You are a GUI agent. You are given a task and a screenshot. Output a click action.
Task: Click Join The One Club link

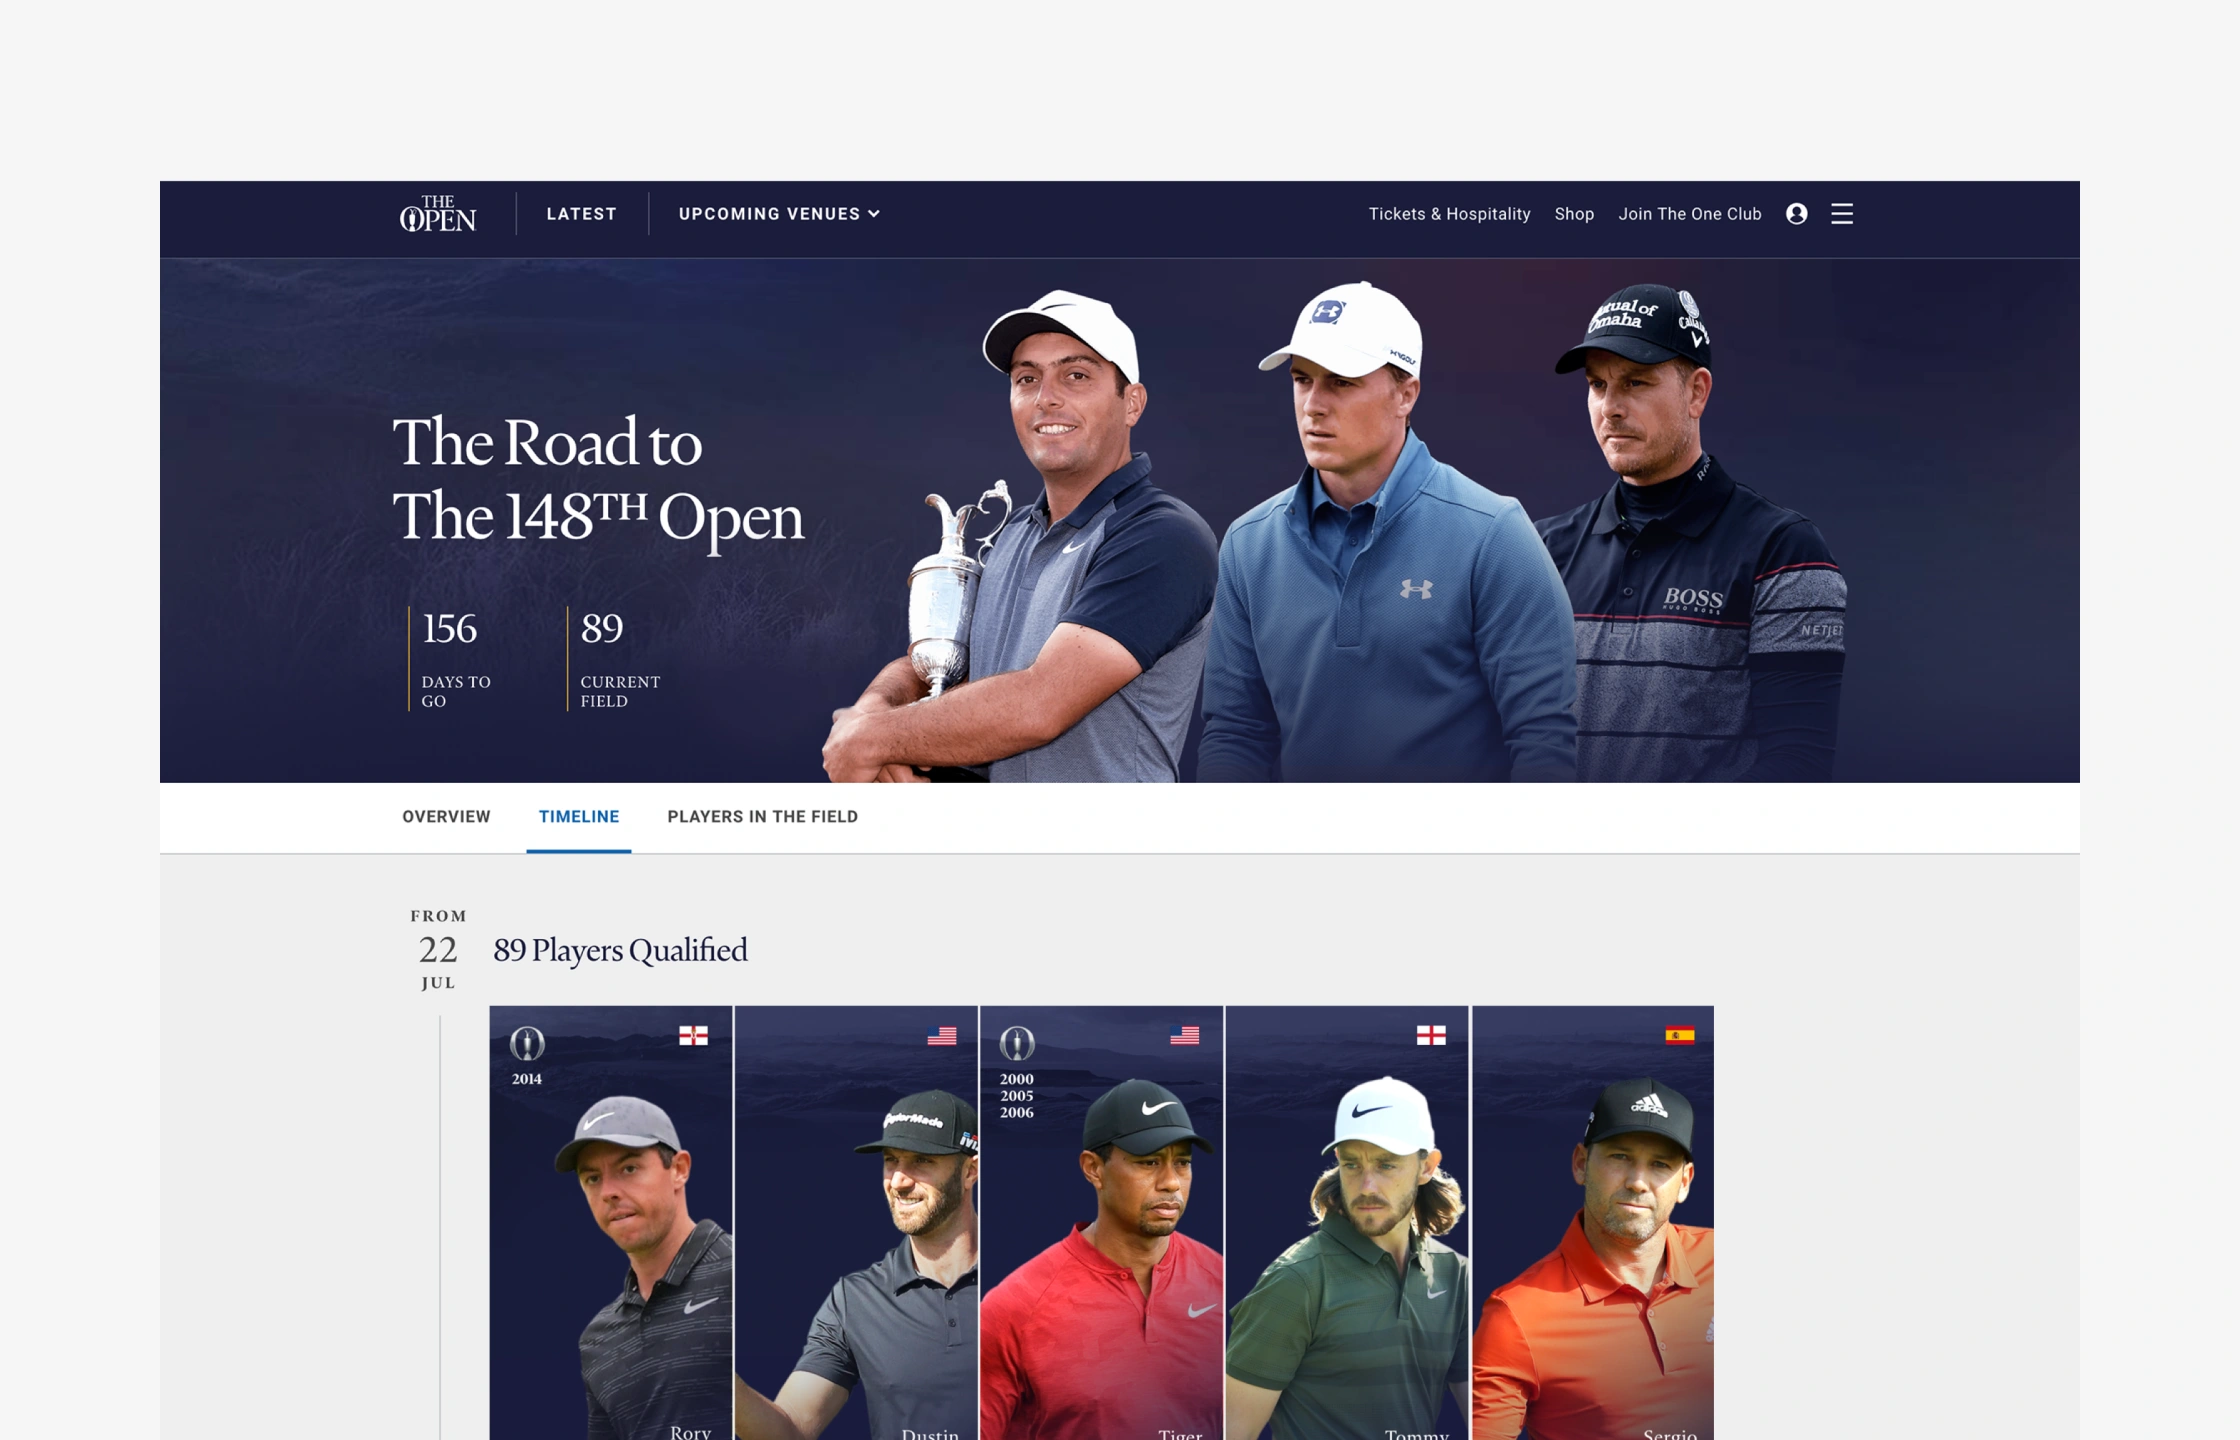(x=1690, y=214)
